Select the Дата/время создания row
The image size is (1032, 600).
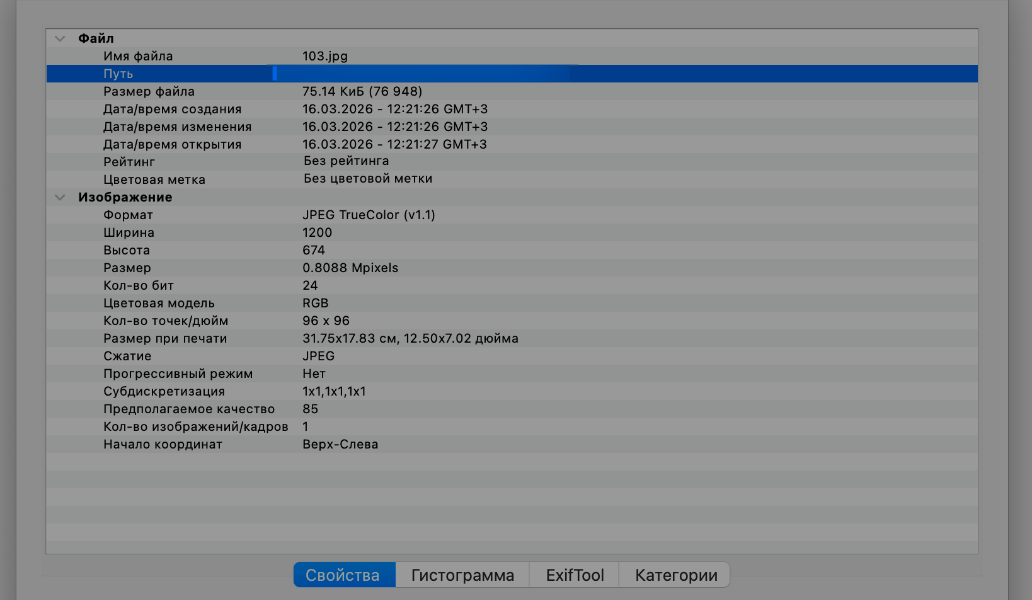[x=172, y=109]
